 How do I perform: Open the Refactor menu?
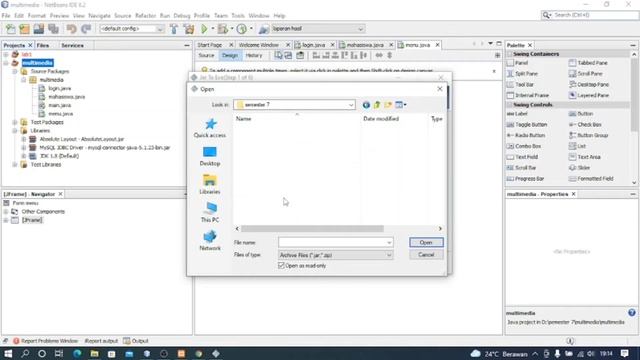click(x=145, y=16)
